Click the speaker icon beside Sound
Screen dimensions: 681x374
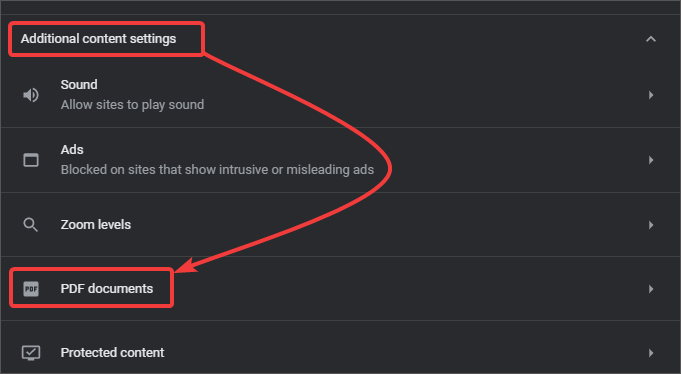click(31, 95)
